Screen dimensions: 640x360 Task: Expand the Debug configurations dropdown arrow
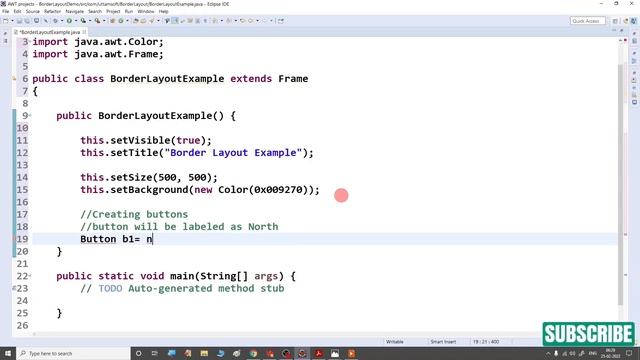62,21
